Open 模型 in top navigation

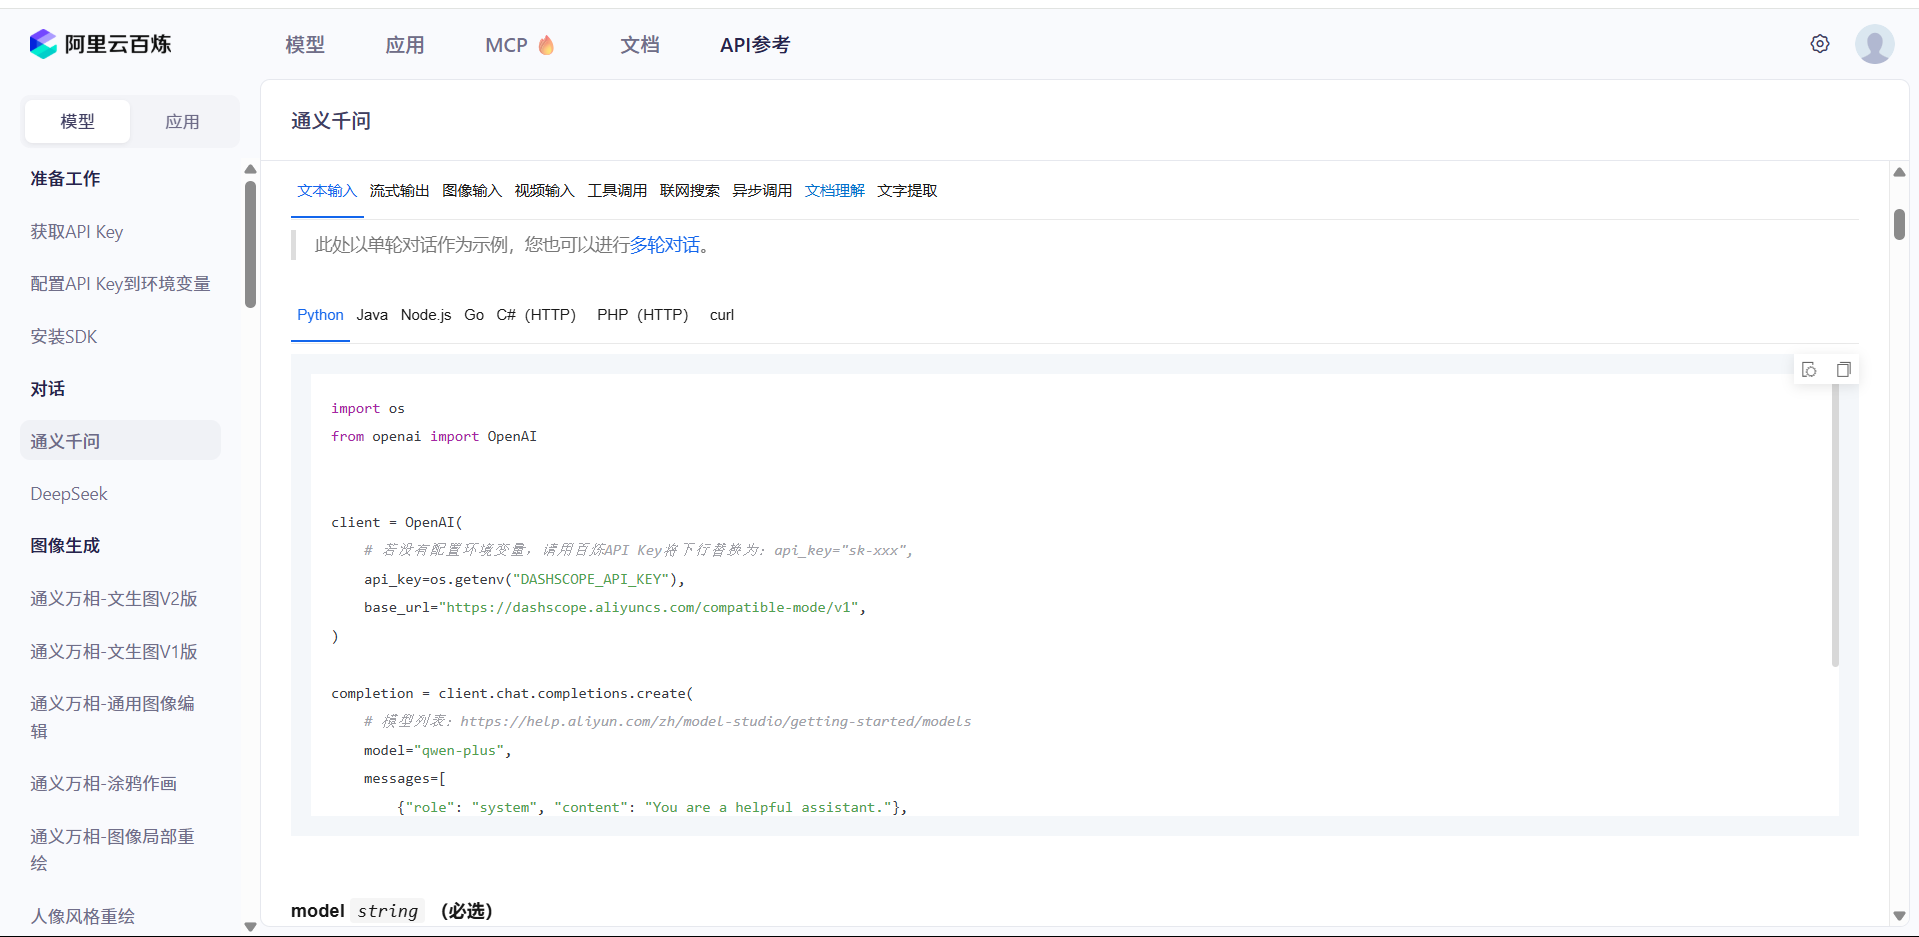coord(305,45)
